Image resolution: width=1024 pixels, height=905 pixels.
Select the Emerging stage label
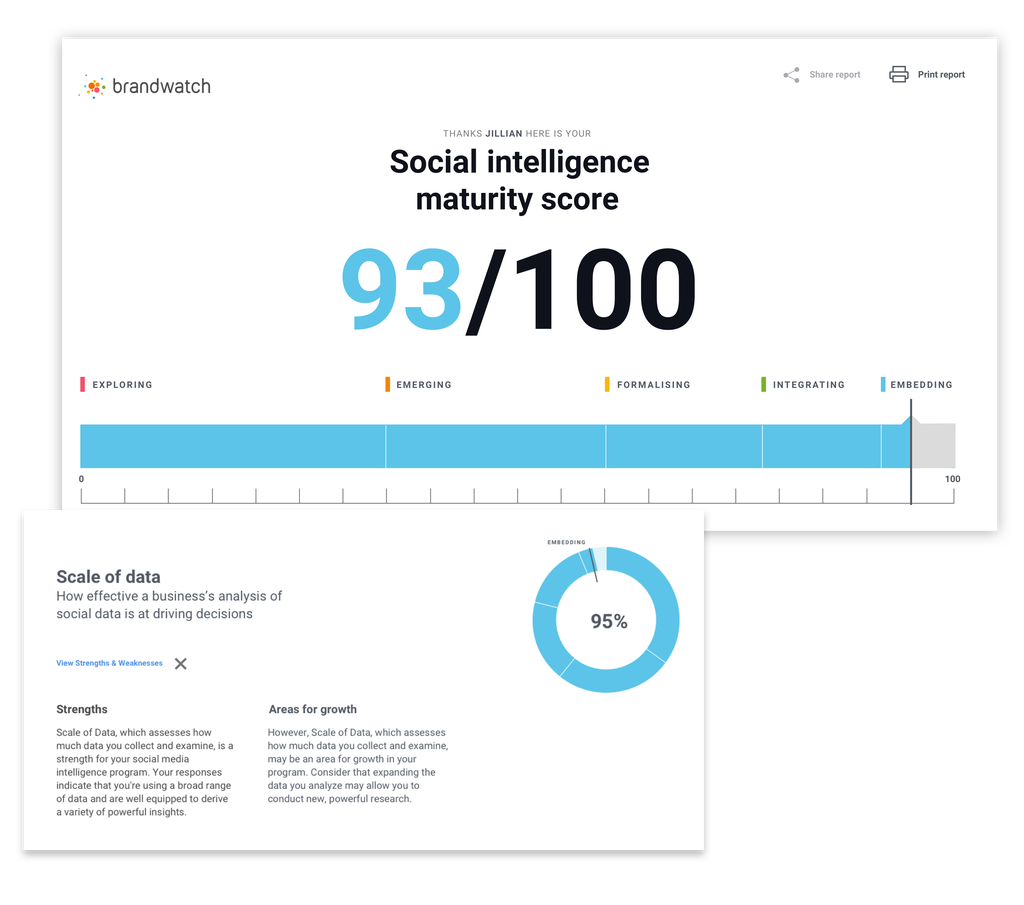(424, 385)
